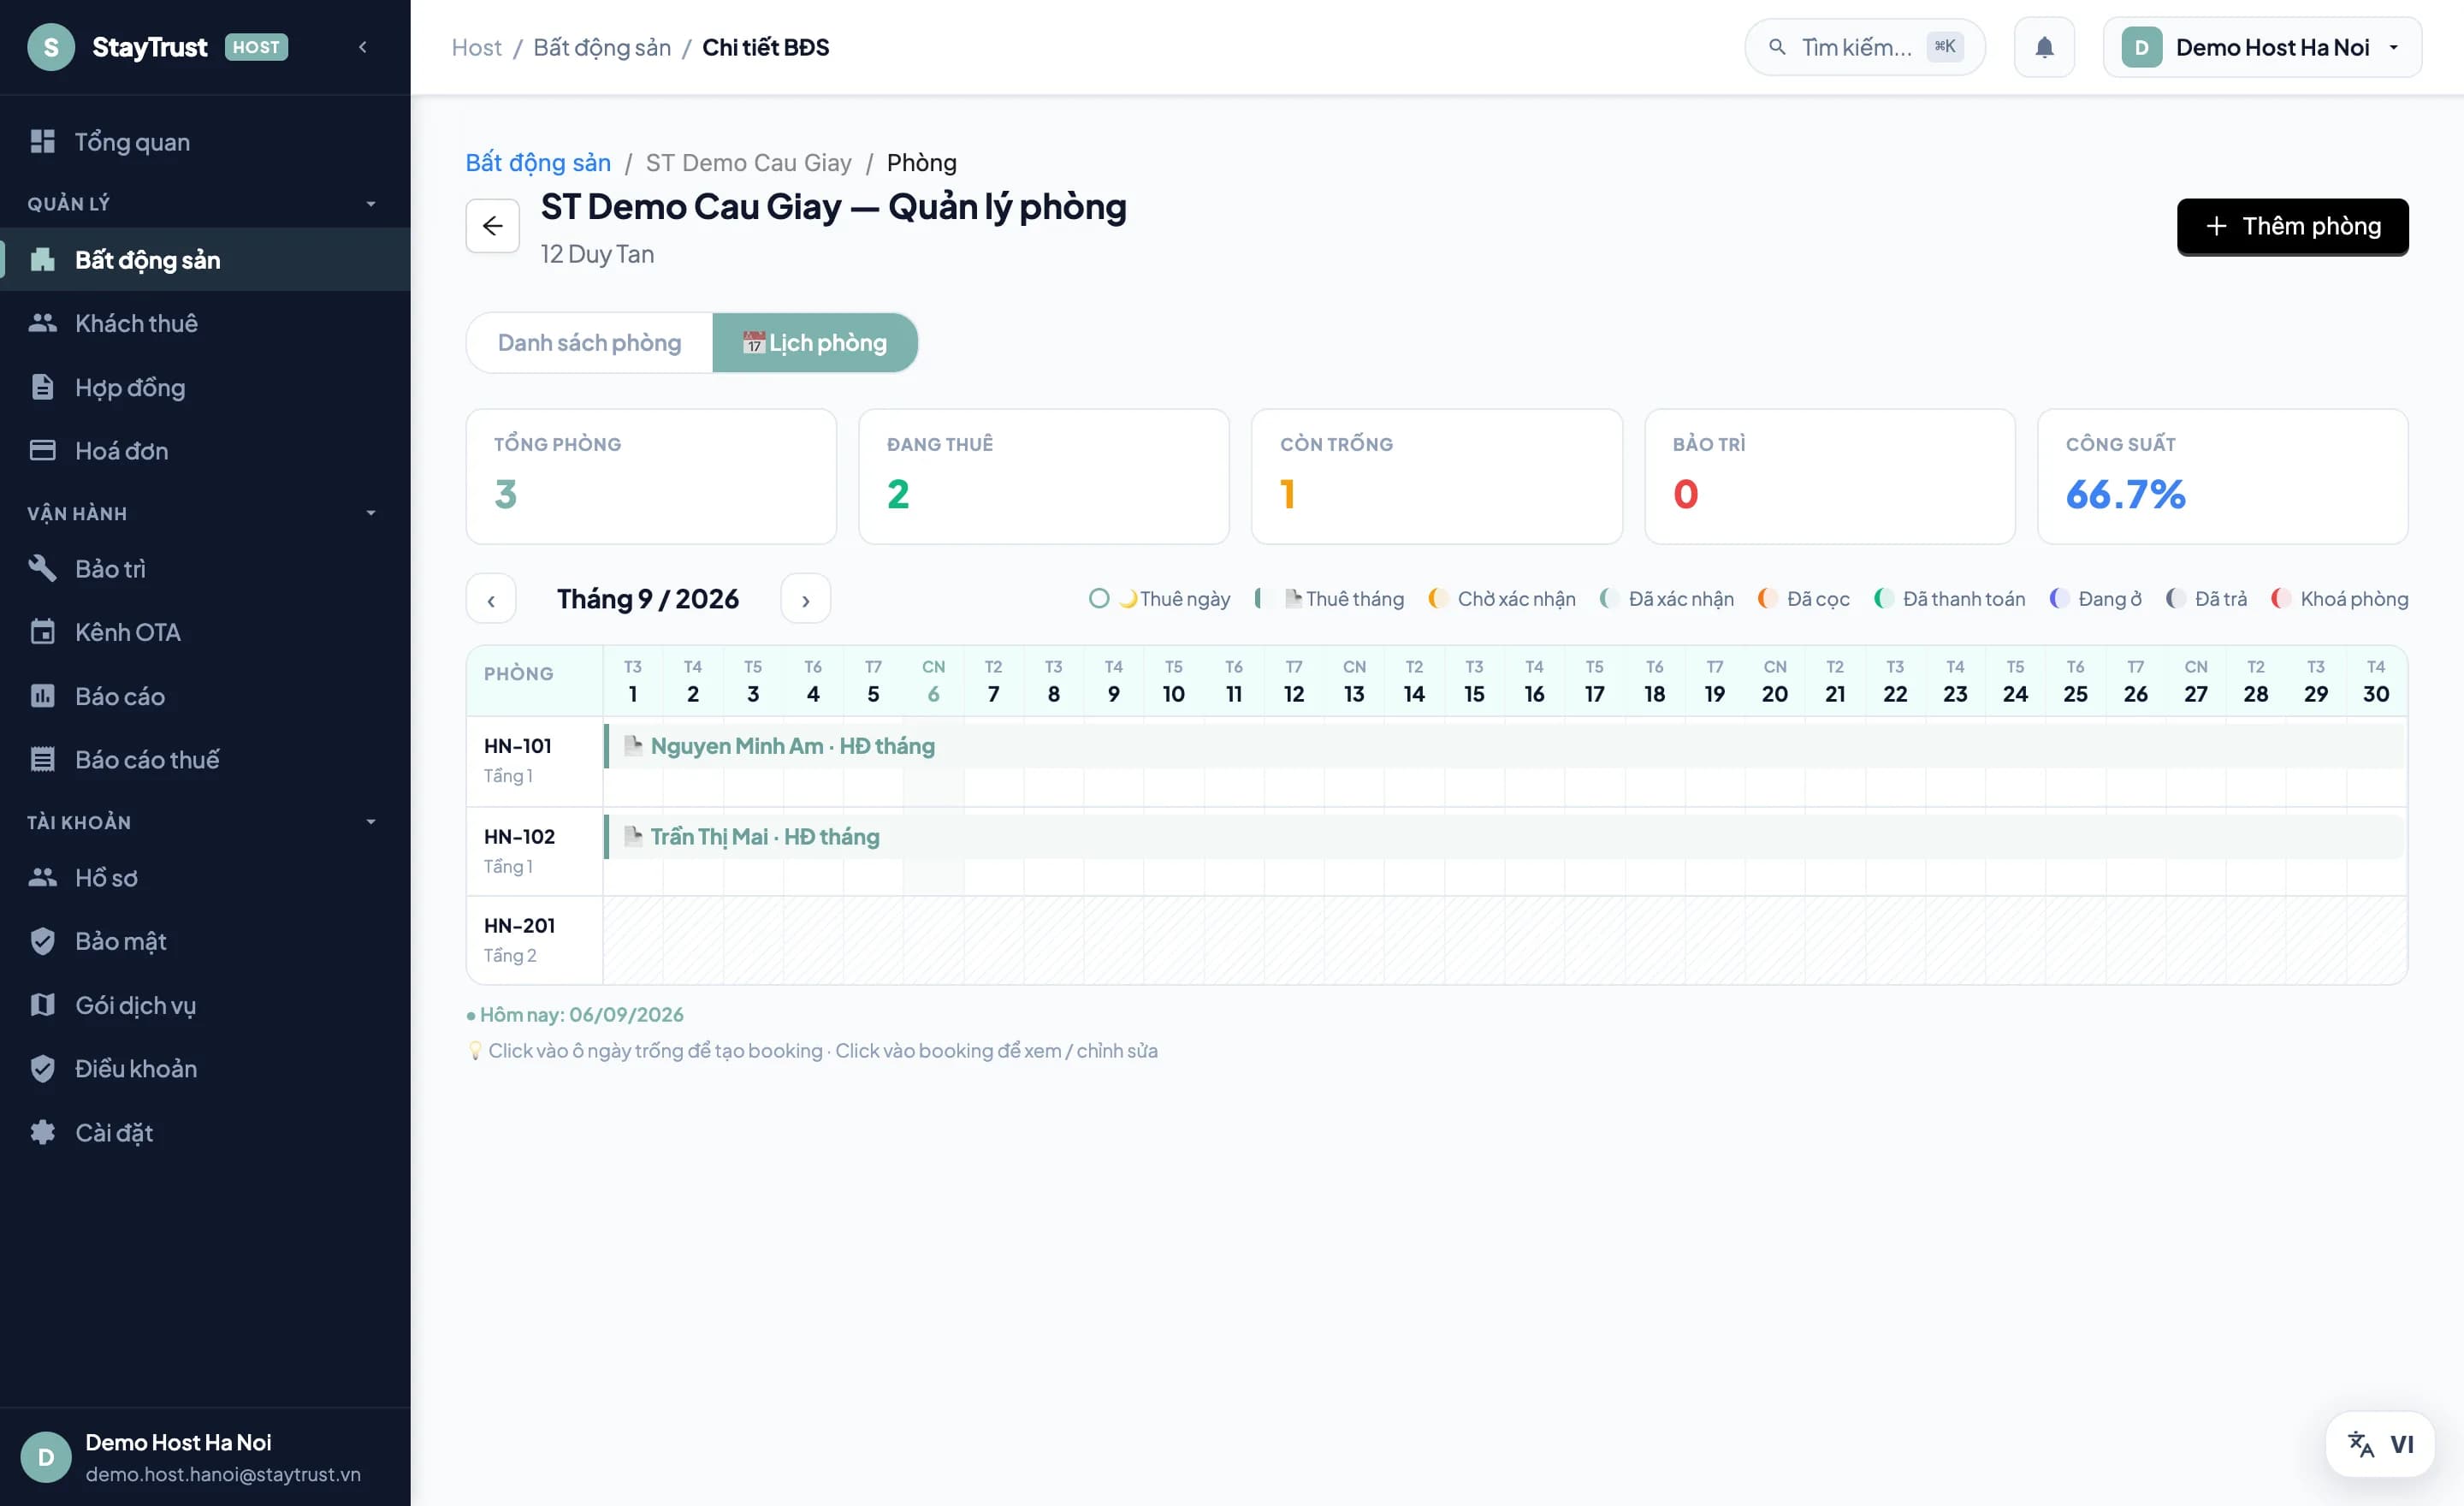This screenshot has height=1506, width=2464.
Task: Open language switcher VI
Action: tap(2380, 1444)
